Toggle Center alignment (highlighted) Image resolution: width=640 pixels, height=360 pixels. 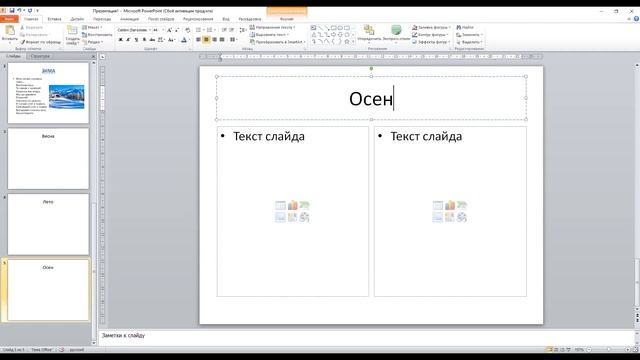(x=206, y=40)
